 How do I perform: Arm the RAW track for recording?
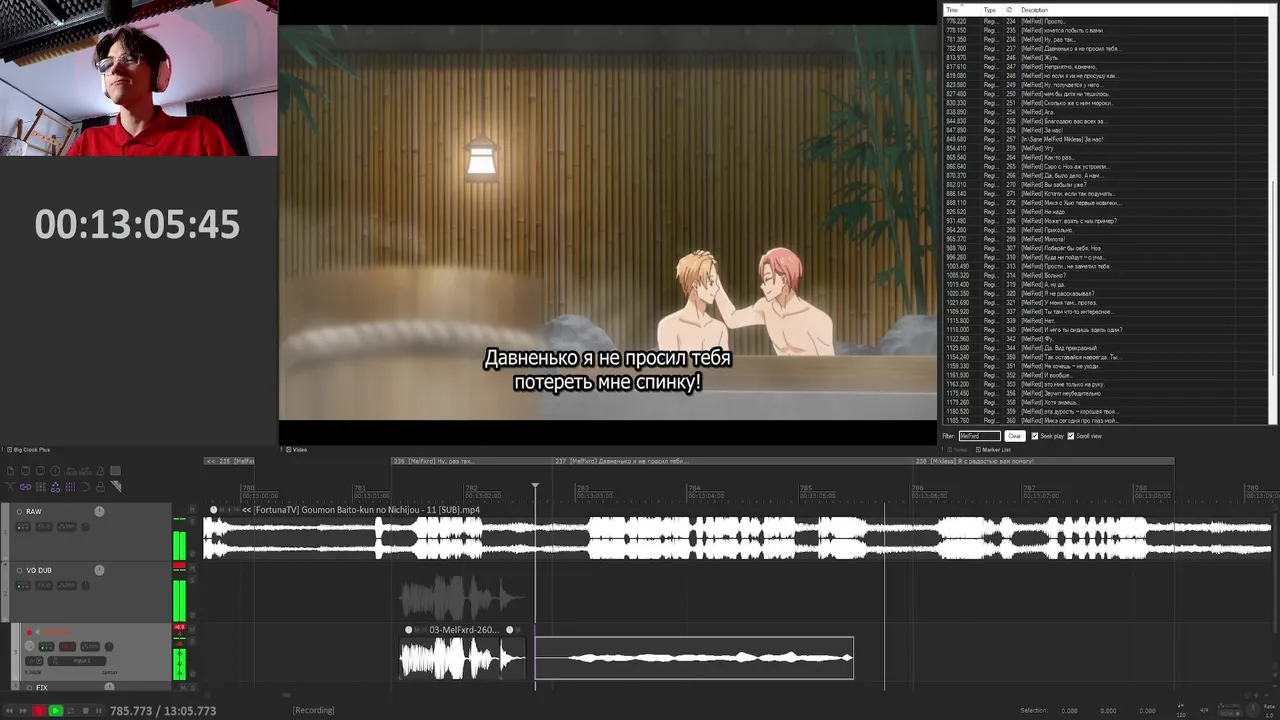19,512
